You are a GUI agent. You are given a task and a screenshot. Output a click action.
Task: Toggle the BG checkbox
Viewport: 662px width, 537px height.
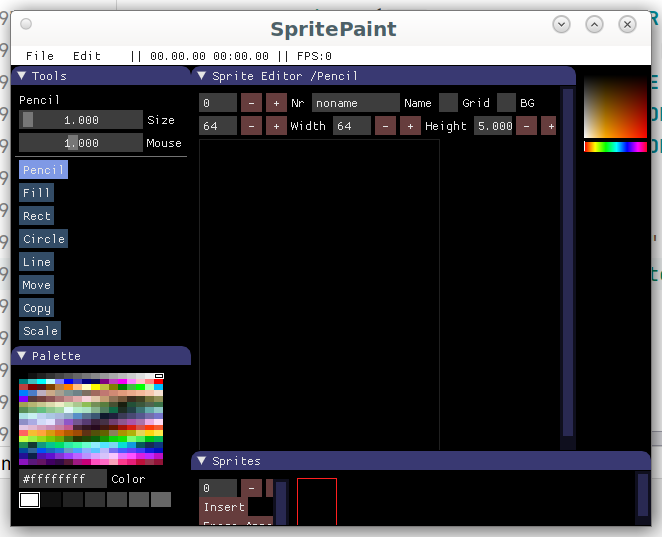[506, 103]
